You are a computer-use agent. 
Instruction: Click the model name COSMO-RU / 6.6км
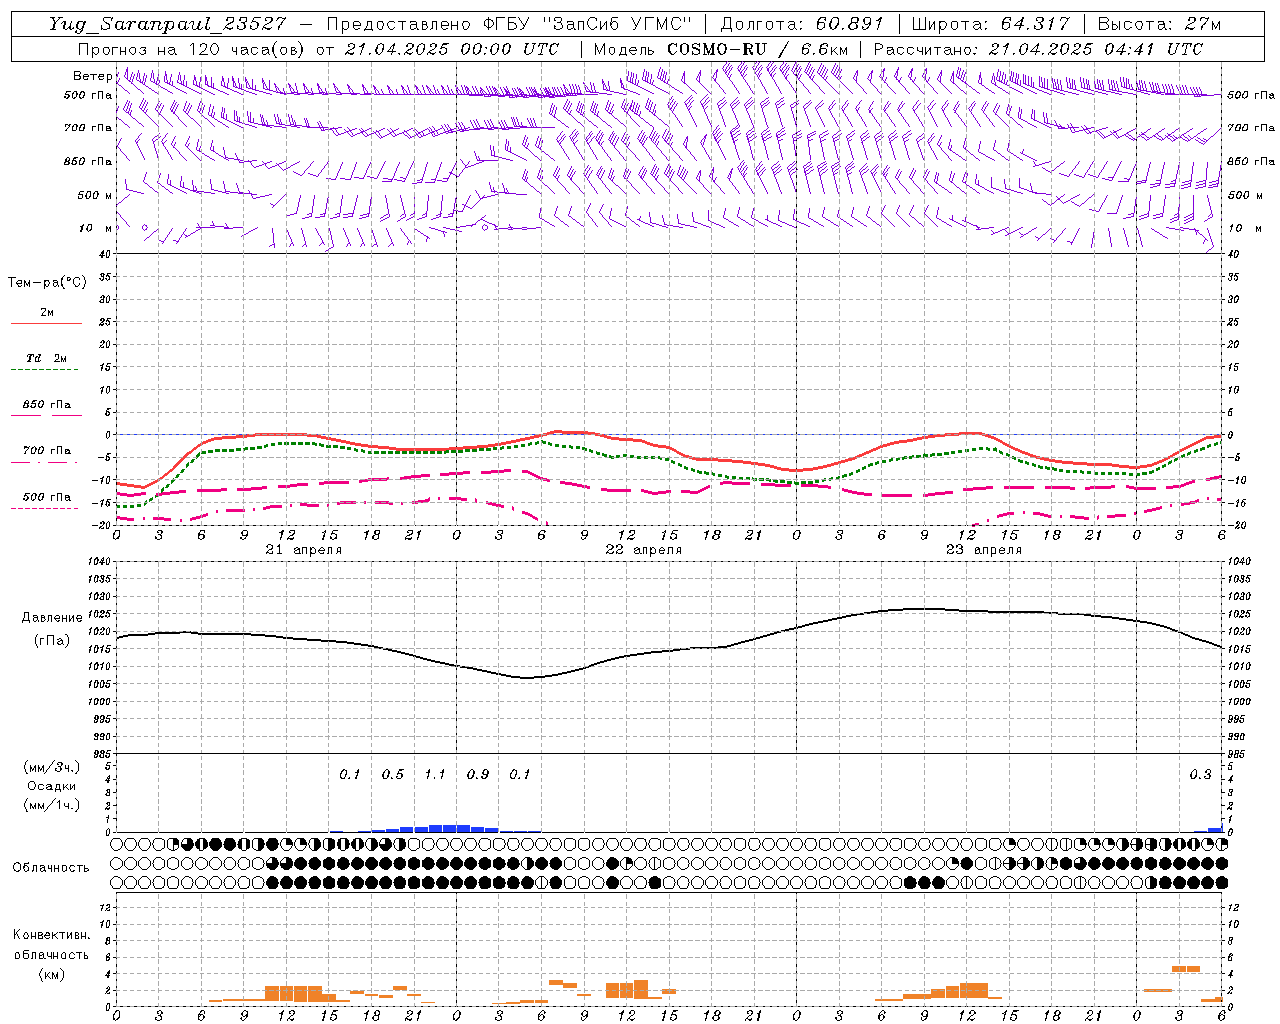pos(758,49)
